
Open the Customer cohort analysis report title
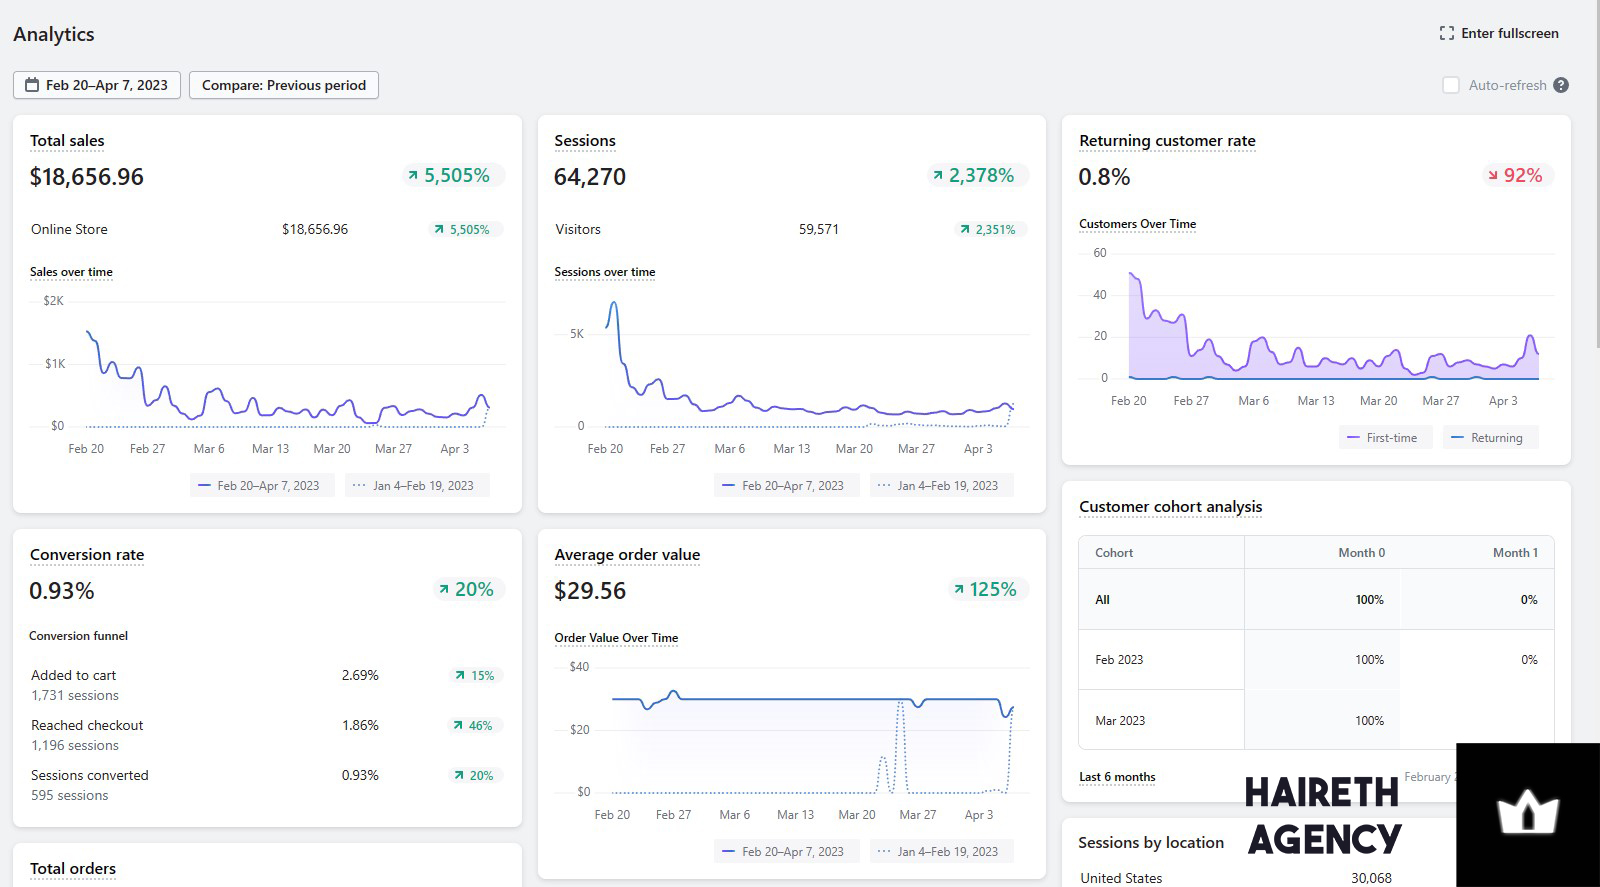[1171, 507]
